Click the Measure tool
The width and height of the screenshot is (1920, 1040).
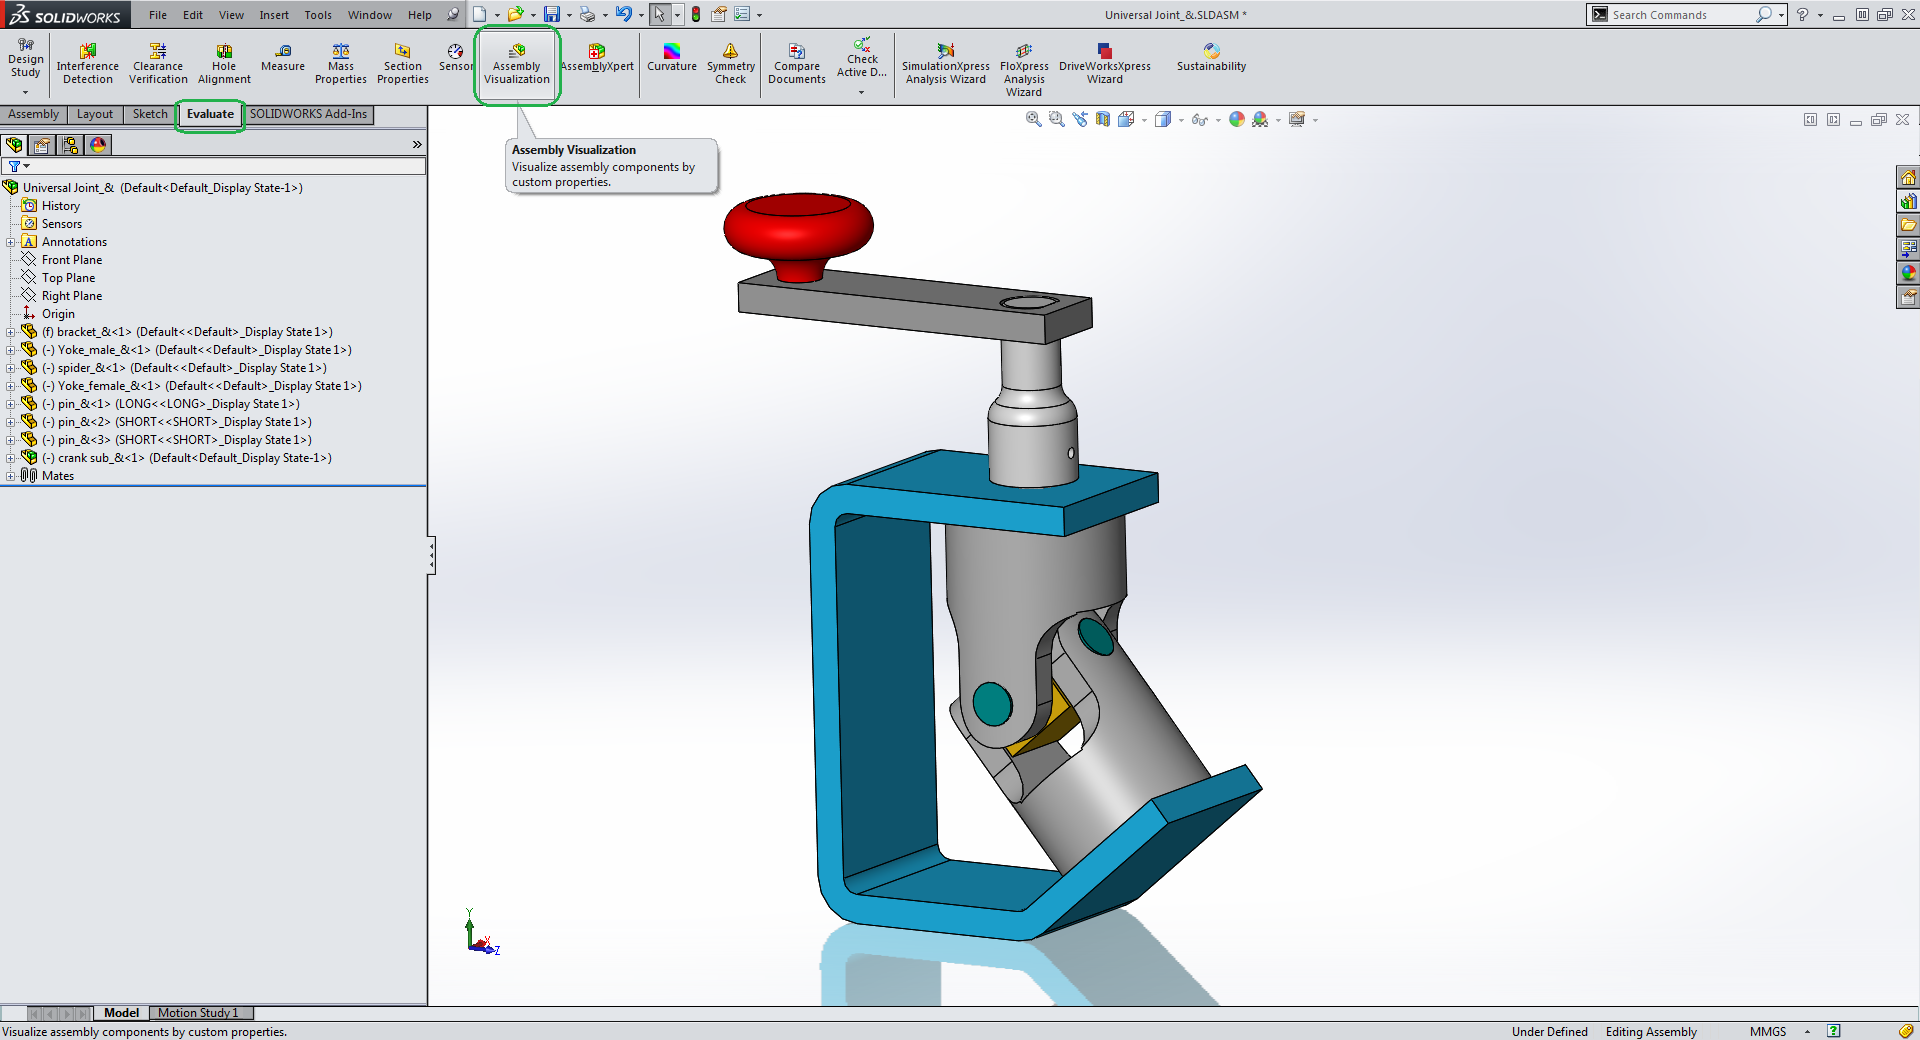(283, 58)
